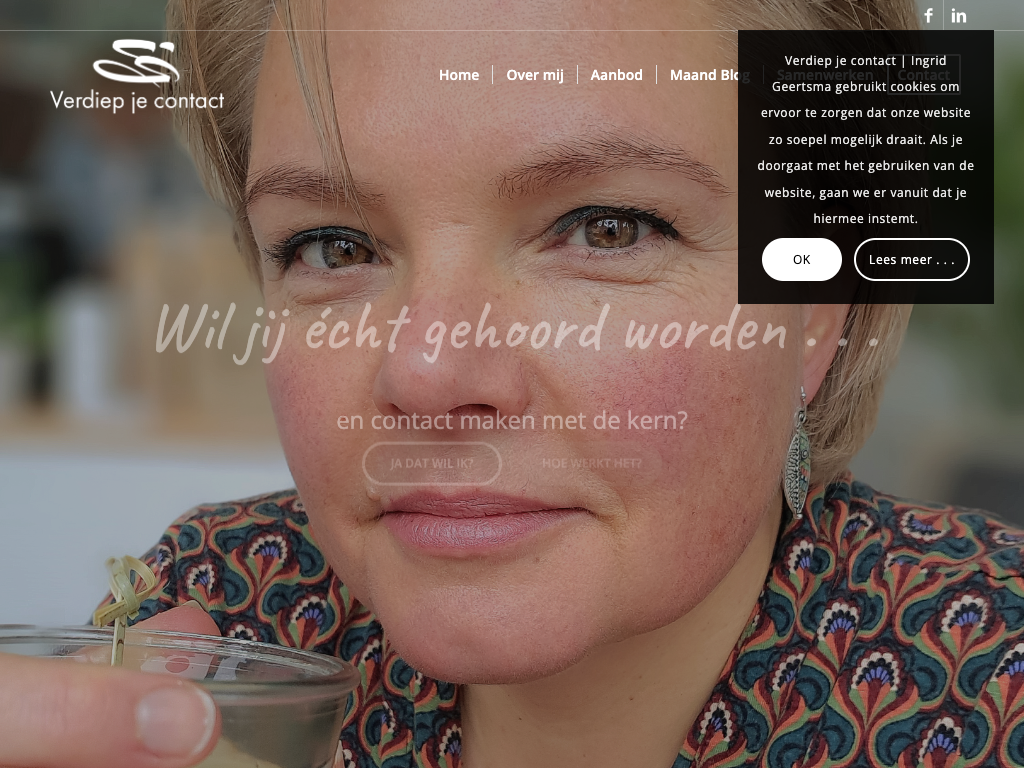
Task: Click the 'JA DAT WIL IK?' button
Action: [432, 463]
